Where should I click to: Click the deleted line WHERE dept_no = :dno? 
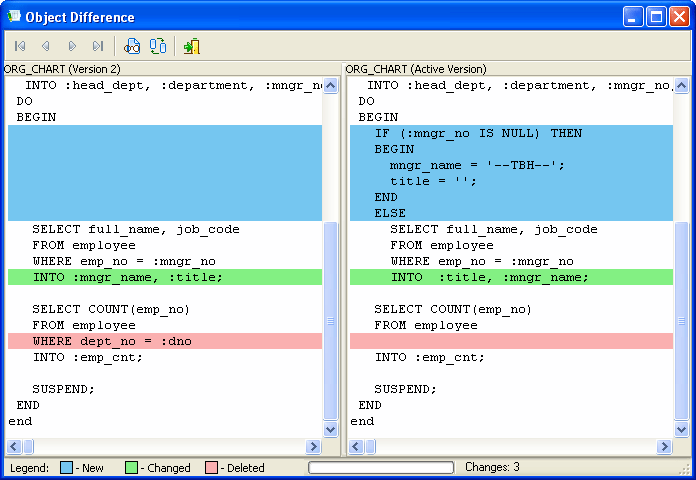[x=112, y=341]
